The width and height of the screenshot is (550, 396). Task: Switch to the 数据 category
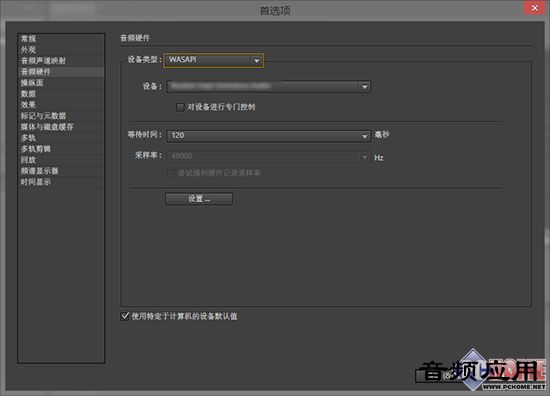pos(61,94)
